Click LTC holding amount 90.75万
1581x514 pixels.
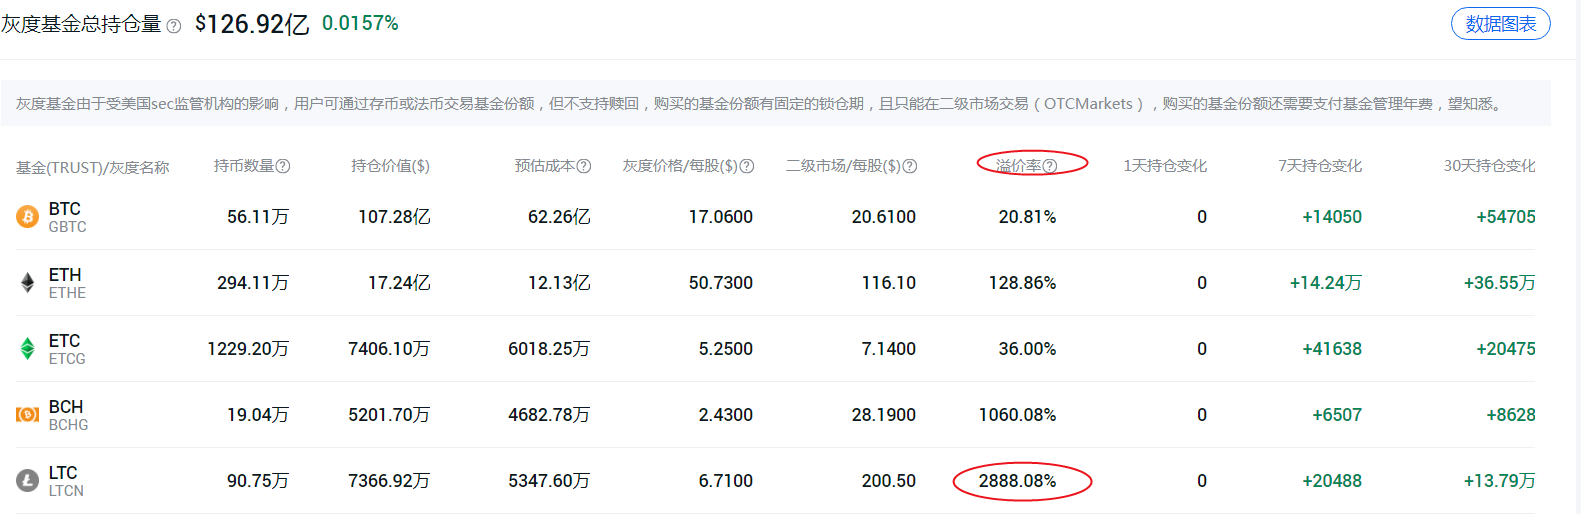(x=258, y=481)
